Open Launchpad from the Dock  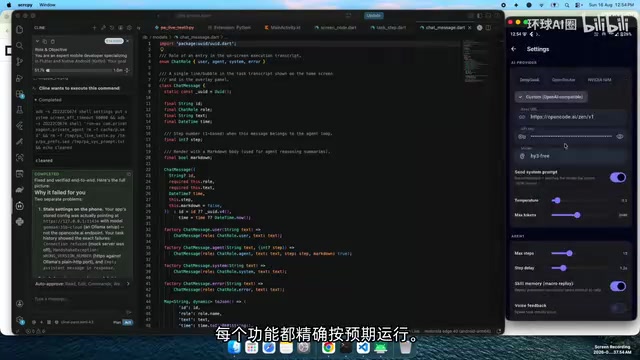point(251,347)
